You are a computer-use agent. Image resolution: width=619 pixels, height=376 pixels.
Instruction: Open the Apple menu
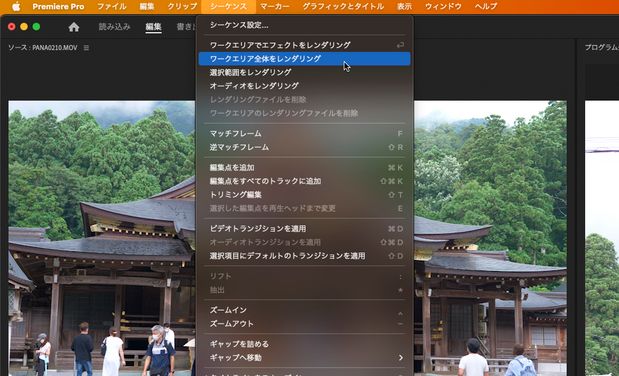pos(16,7)
